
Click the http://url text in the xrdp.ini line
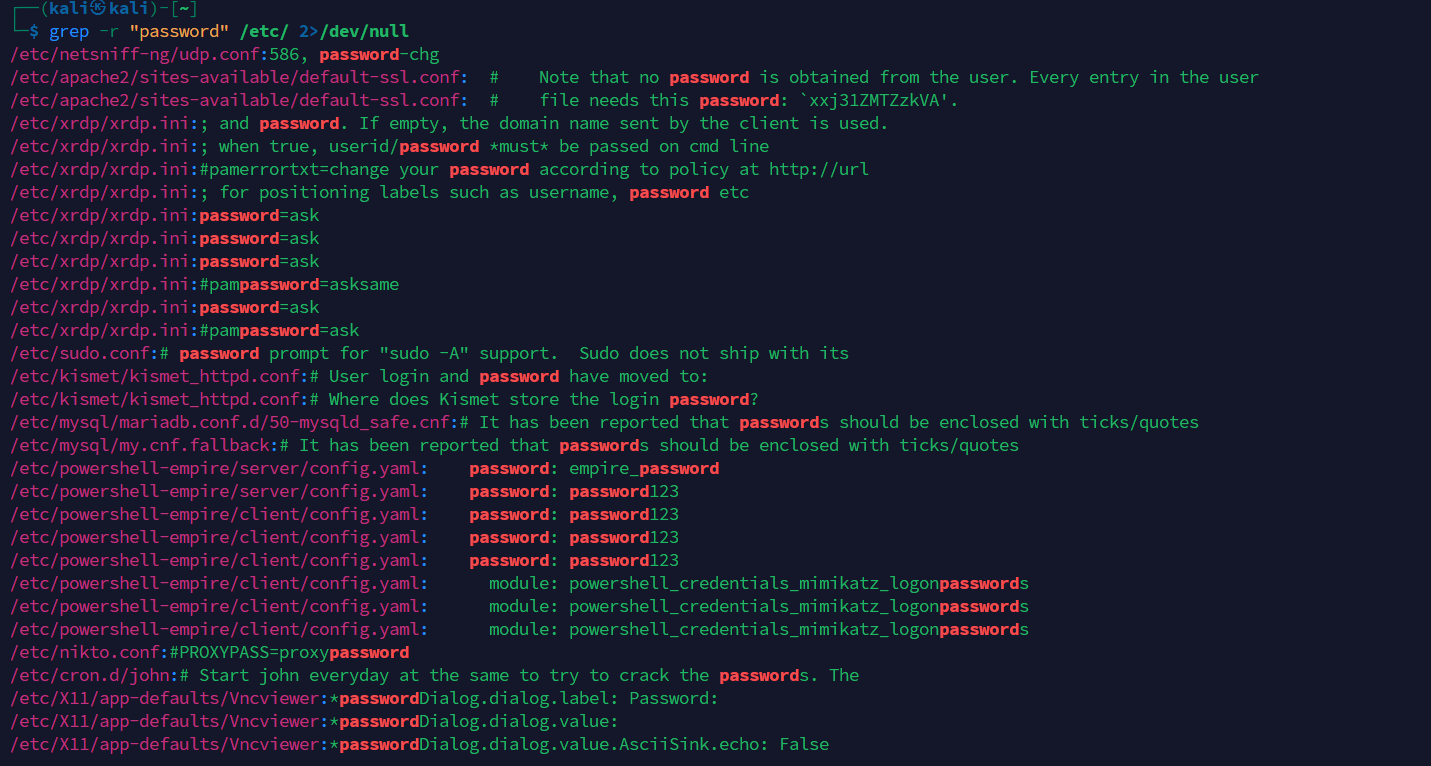click(819, 169)
